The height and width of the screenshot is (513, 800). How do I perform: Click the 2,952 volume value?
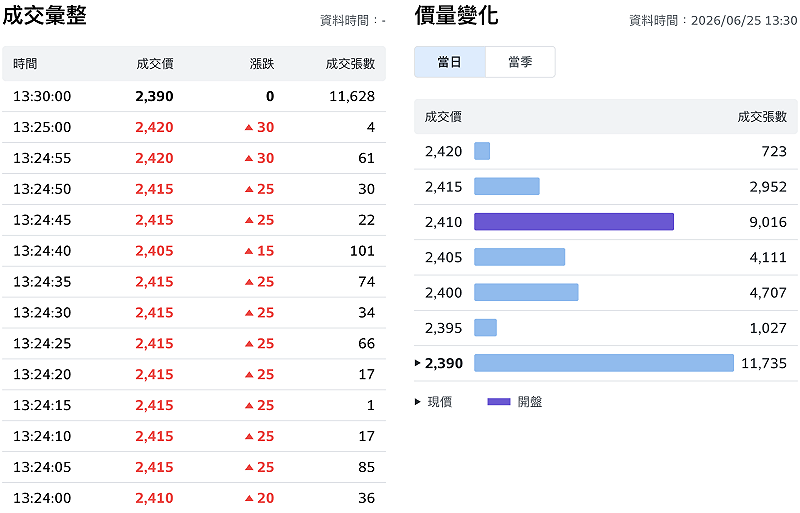point(768,187)
